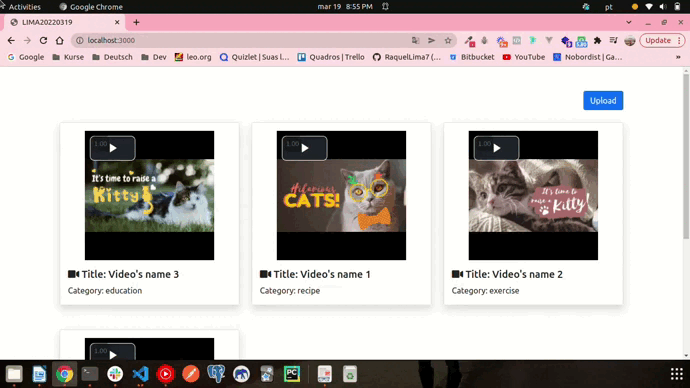Open the Google bookmark

point(26,57)
